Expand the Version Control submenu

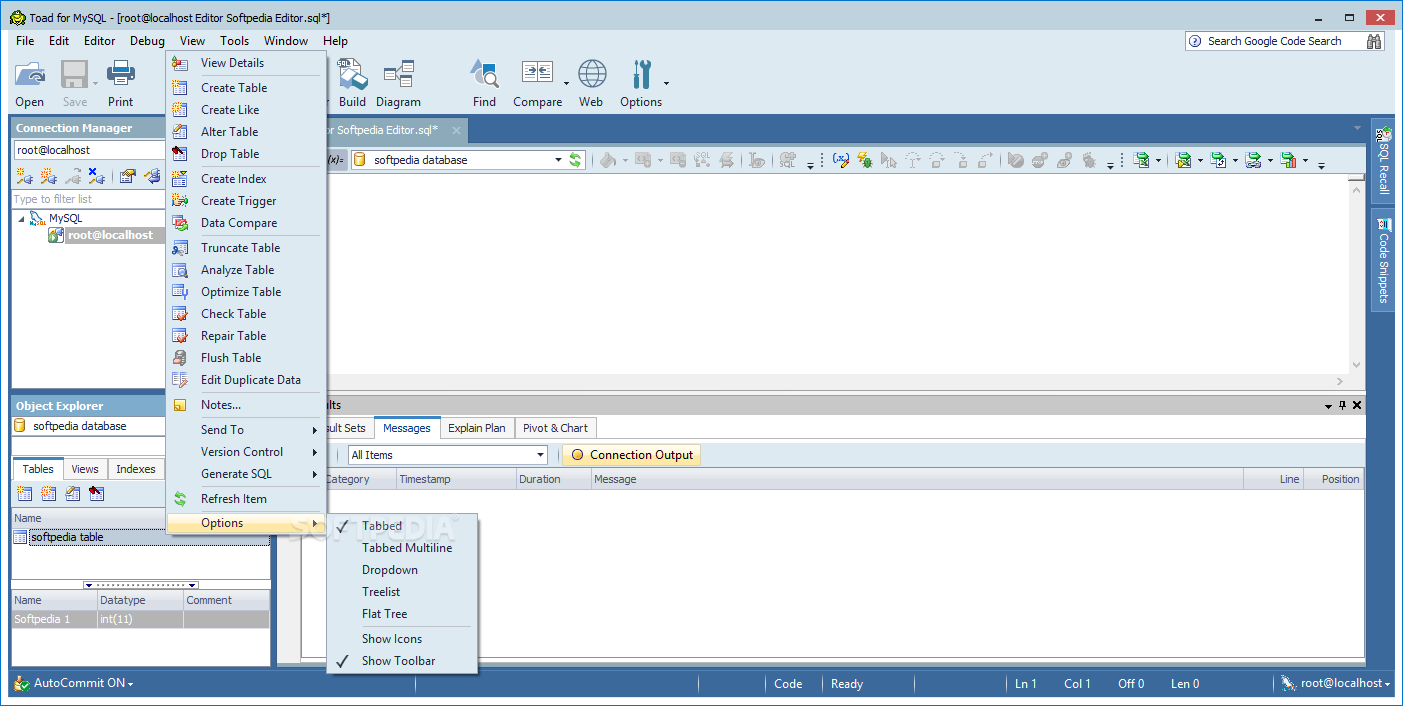click(246, 452)
